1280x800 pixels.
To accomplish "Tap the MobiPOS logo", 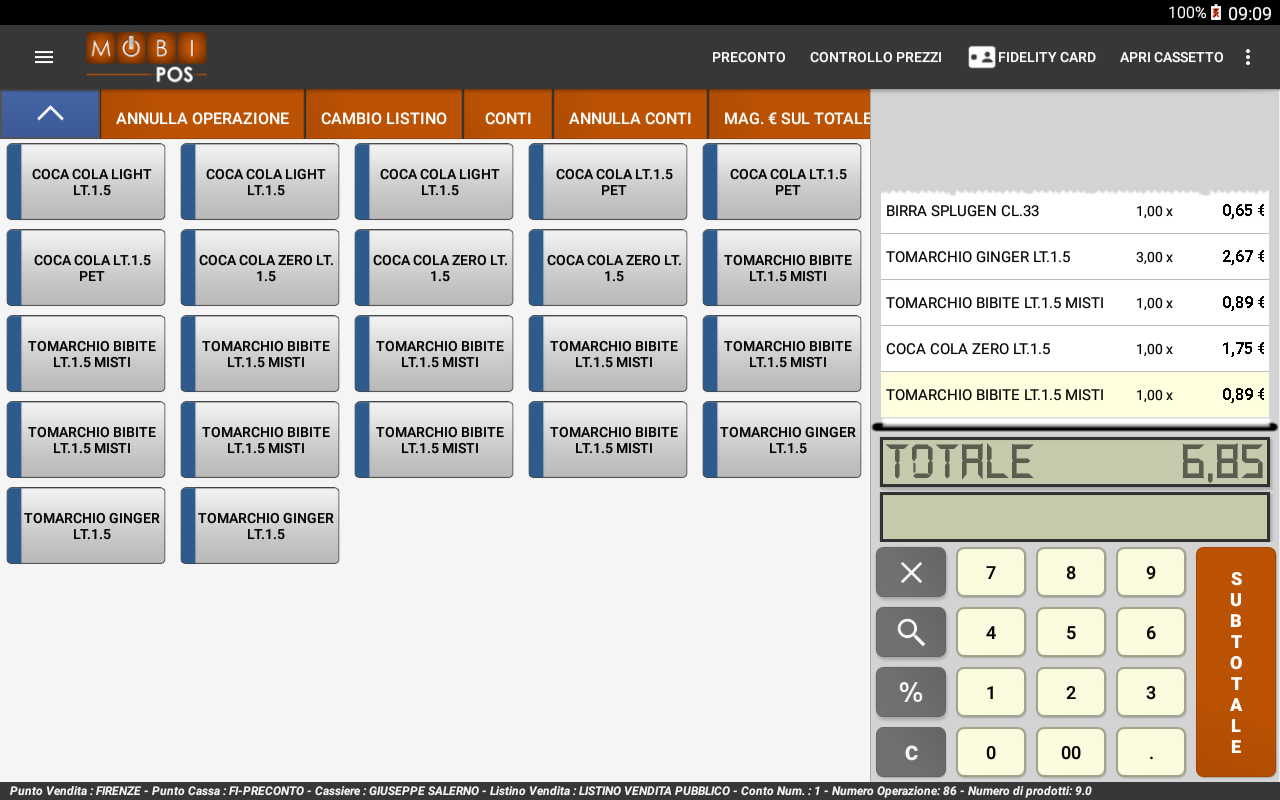I will pos(146,57).
